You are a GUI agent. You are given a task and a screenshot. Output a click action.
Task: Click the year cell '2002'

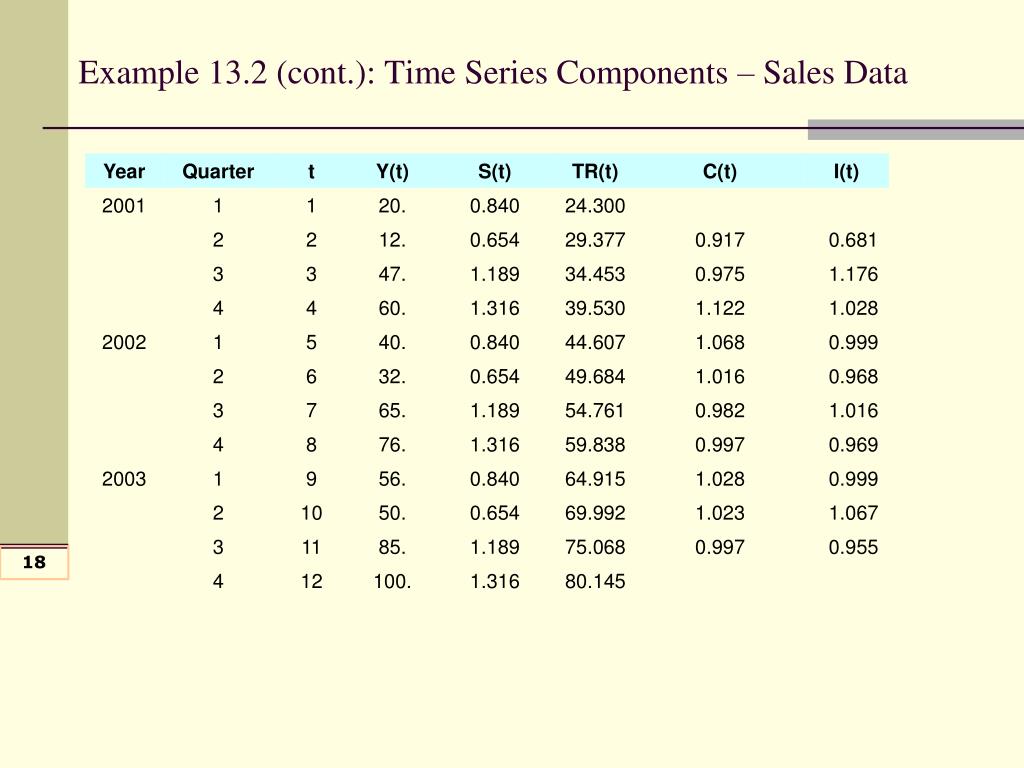tap(123, 342)
